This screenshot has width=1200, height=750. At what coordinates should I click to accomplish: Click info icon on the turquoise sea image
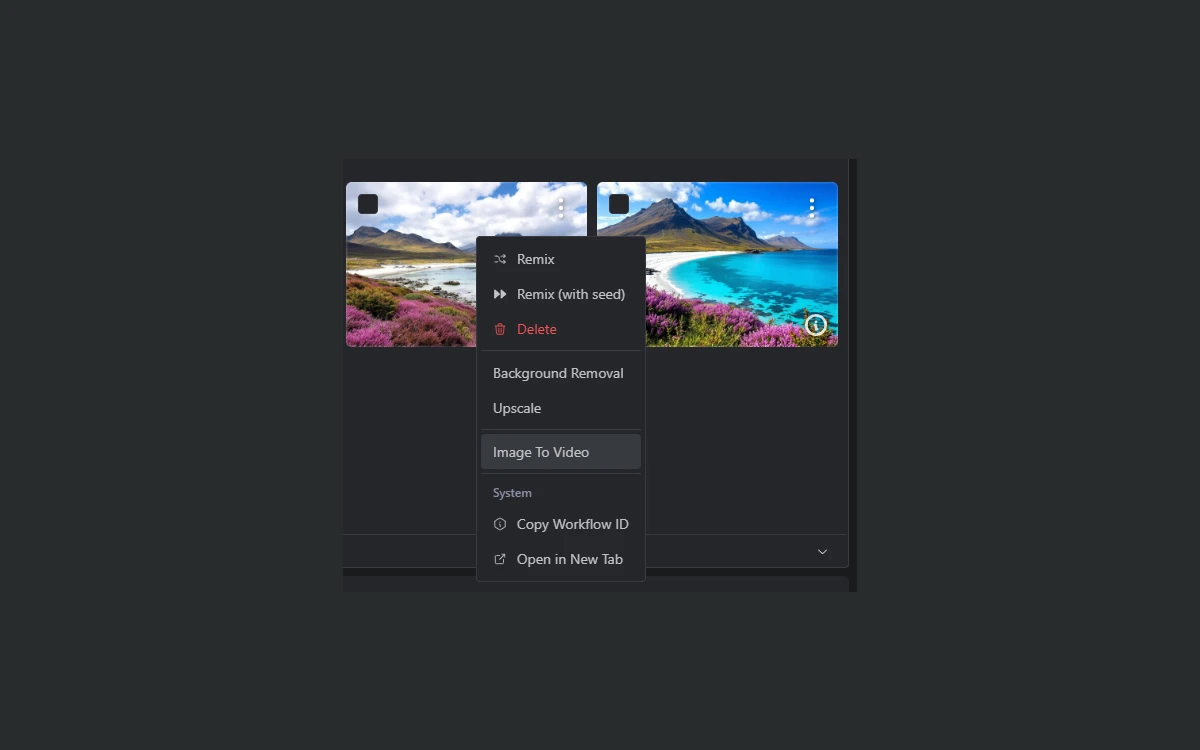[816, 325]
